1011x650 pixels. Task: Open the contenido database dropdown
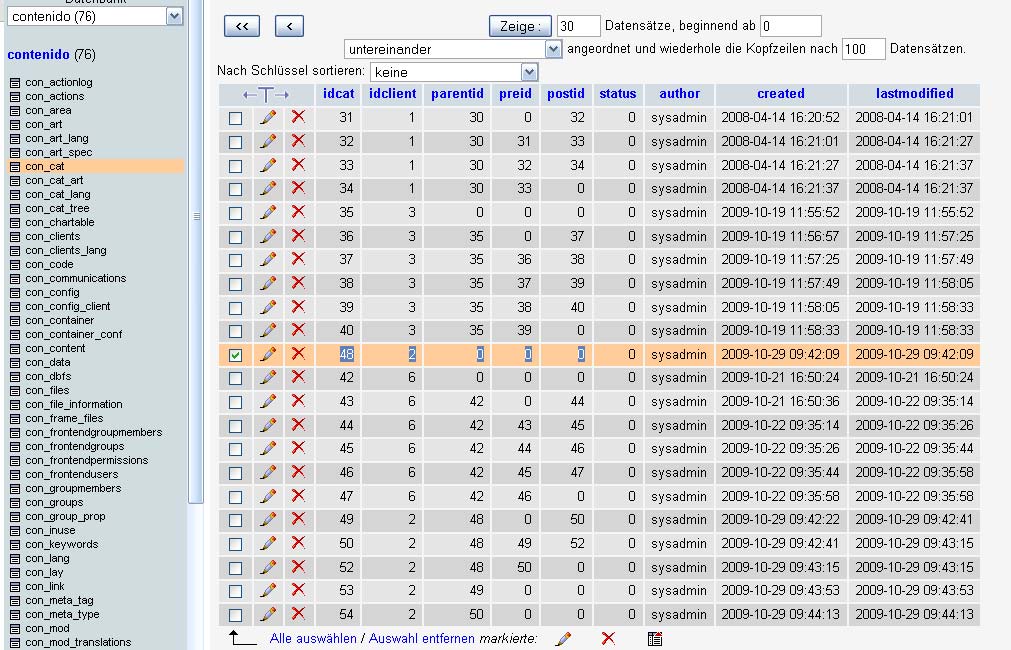coord(174,16)
